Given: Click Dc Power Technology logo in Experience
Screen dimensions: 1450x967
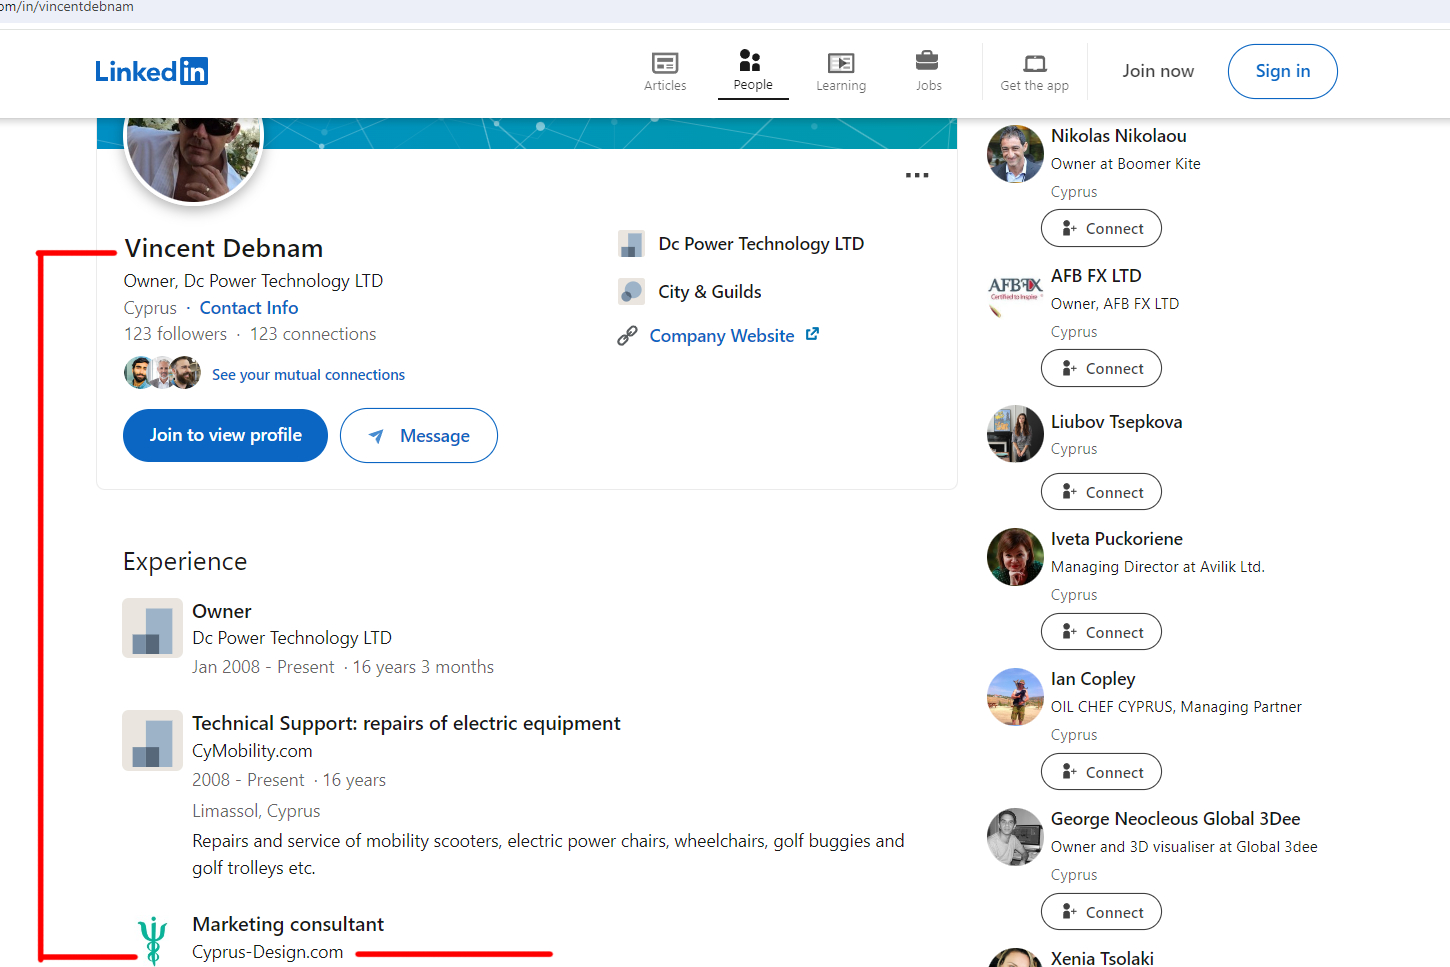Looking at the screenshot, I should pos(152,628).
